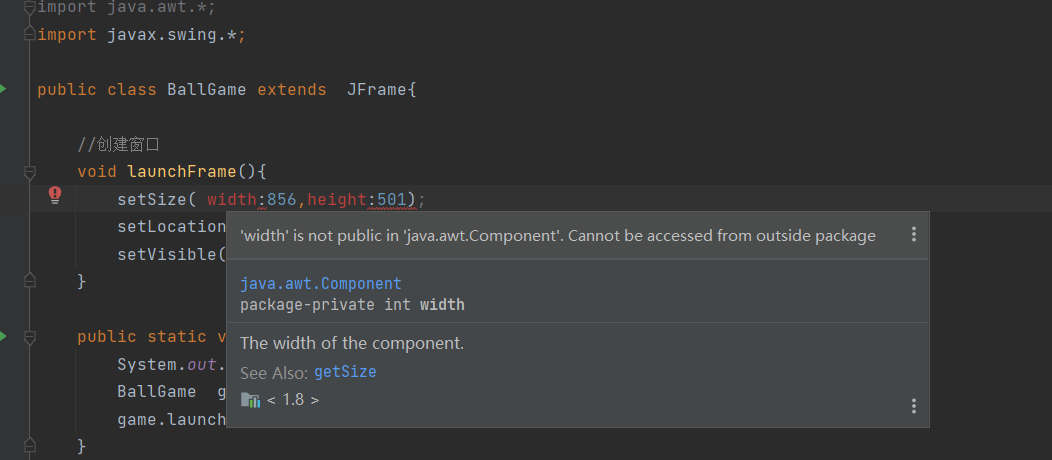Open the java.awt.Component link
The width and height of the screenshot is (1052, 460).
point(321,284)
